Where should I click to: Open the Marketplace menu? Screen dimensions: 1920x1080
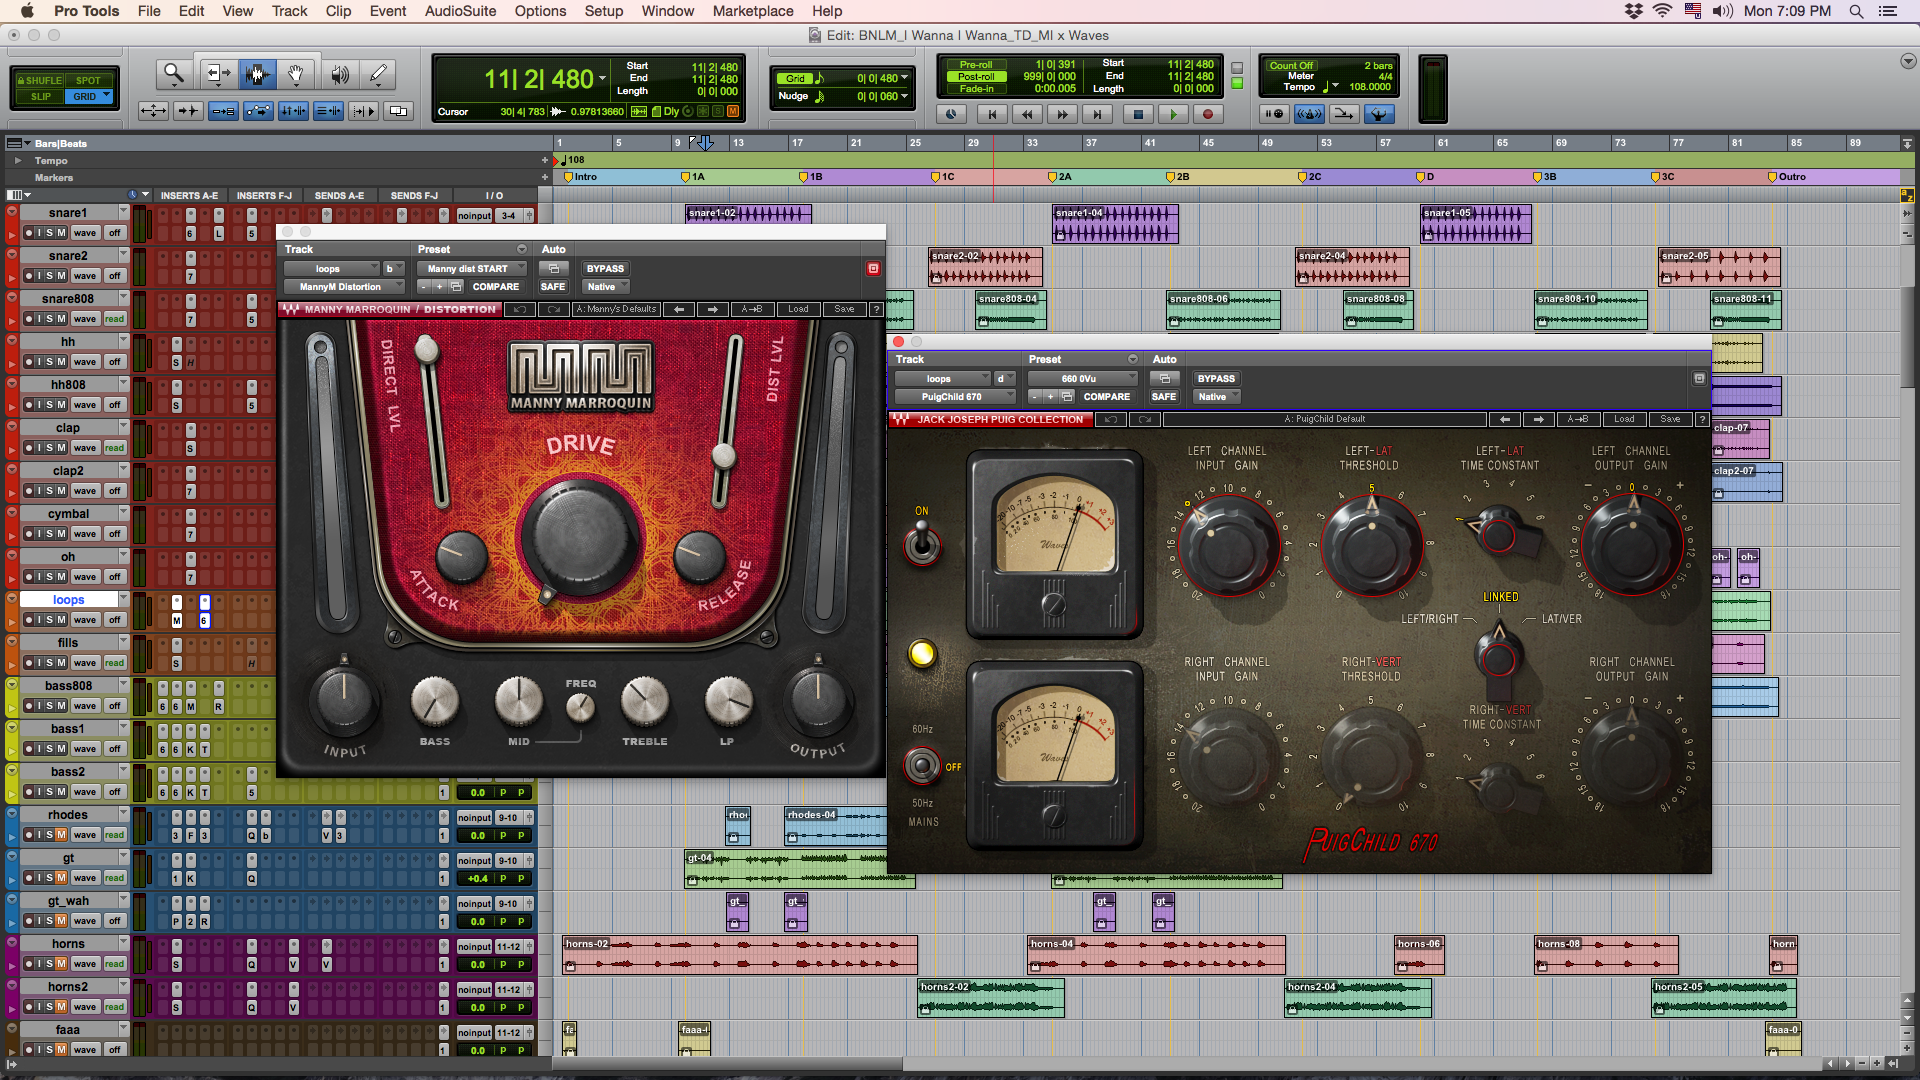pyautogui.click(x=753, y=11)
